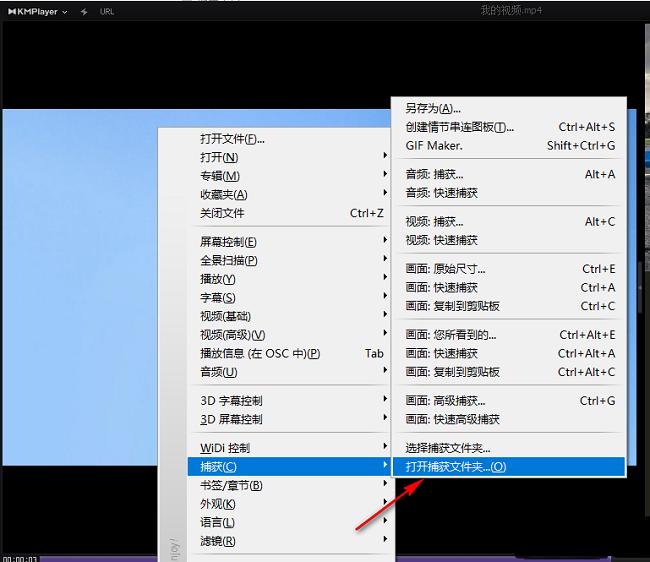Select 打开捕获文件夹 in the capture submenu
This screenshot has height=562, width=650.
pyautogui.click(x=456, y=467)
